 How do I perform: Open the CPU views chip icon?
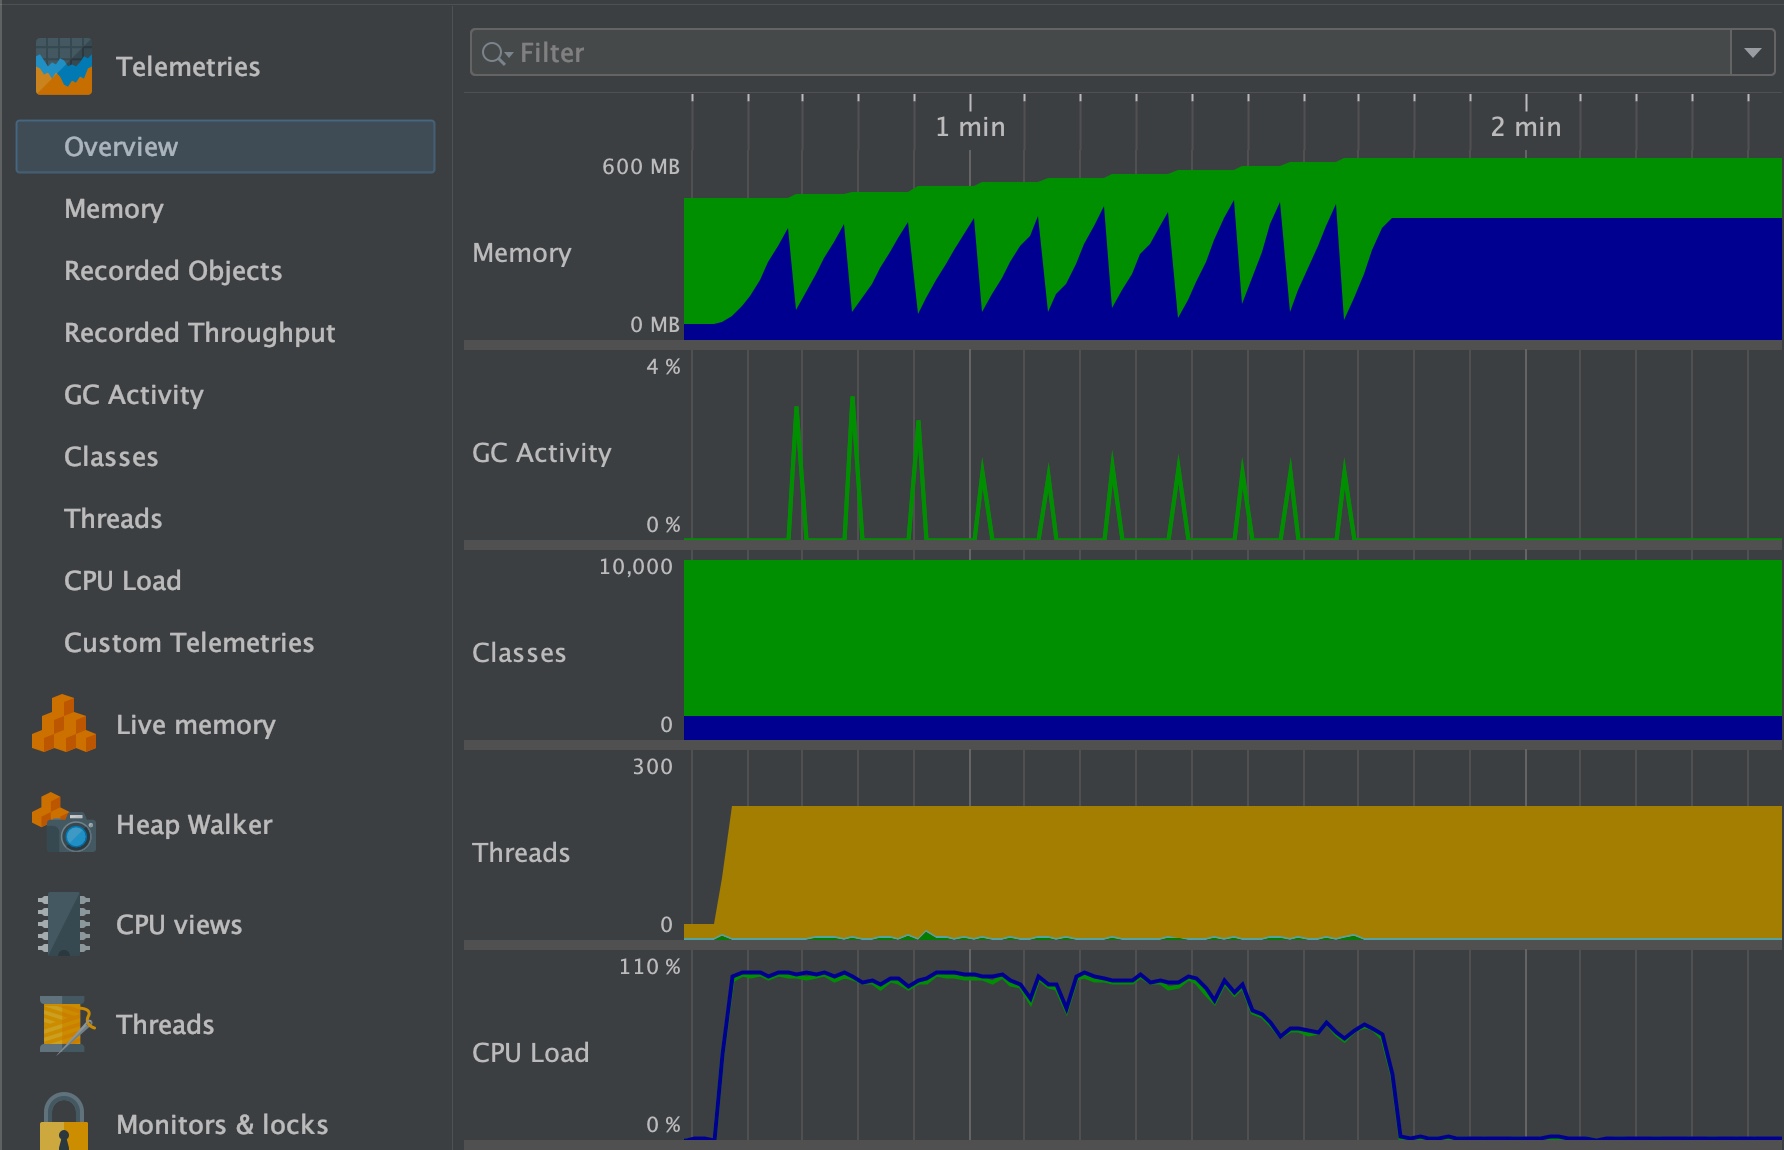click(x=64, y=923)
